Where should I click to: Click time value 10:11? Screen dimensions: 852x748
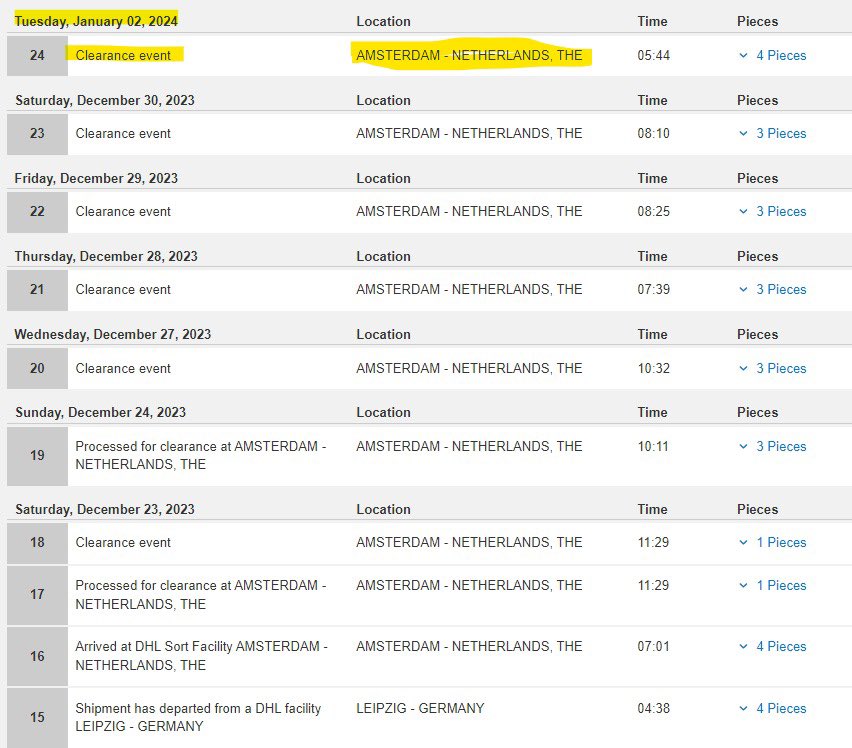[654, 447]
